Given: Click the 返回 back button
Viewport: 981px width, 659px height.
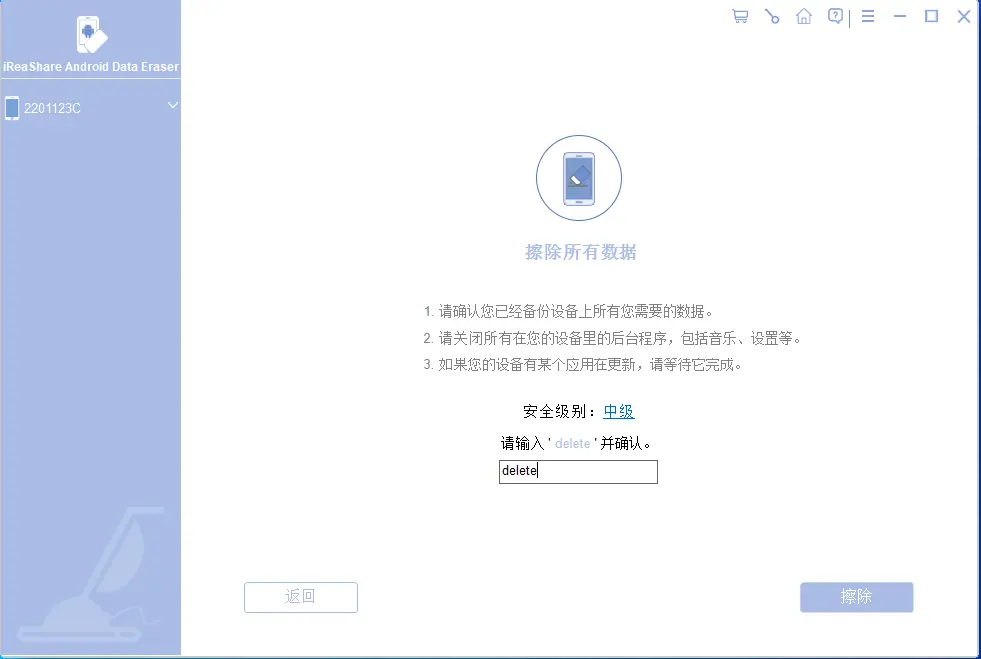Looking at the screenshot, I should [300, 597].
